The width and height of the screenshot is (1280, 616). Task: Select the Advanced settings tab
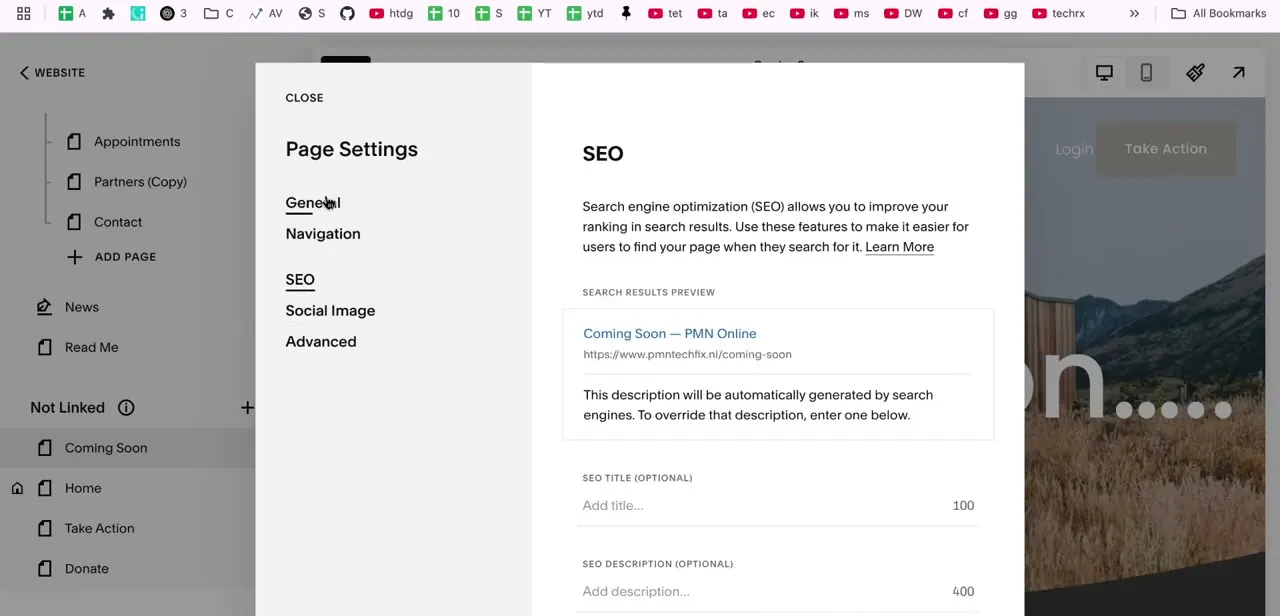point(321,341)
